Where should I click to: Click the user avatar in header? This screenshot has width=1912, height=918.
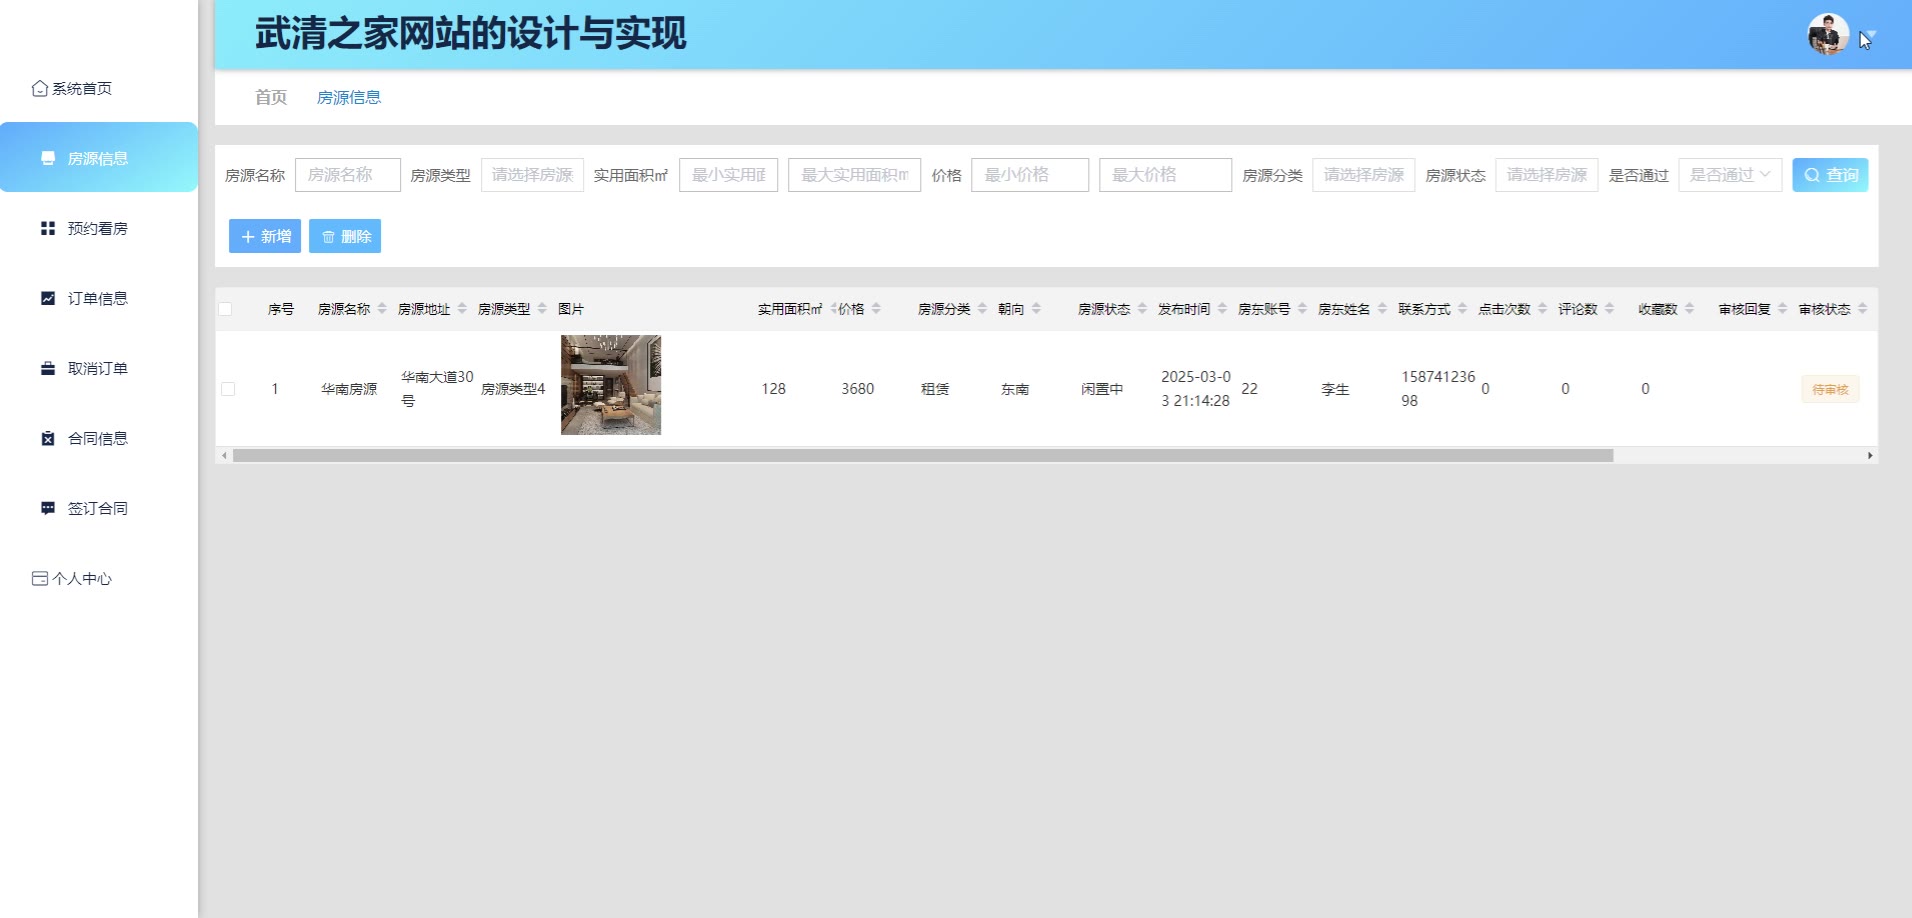pos(1827,35)
